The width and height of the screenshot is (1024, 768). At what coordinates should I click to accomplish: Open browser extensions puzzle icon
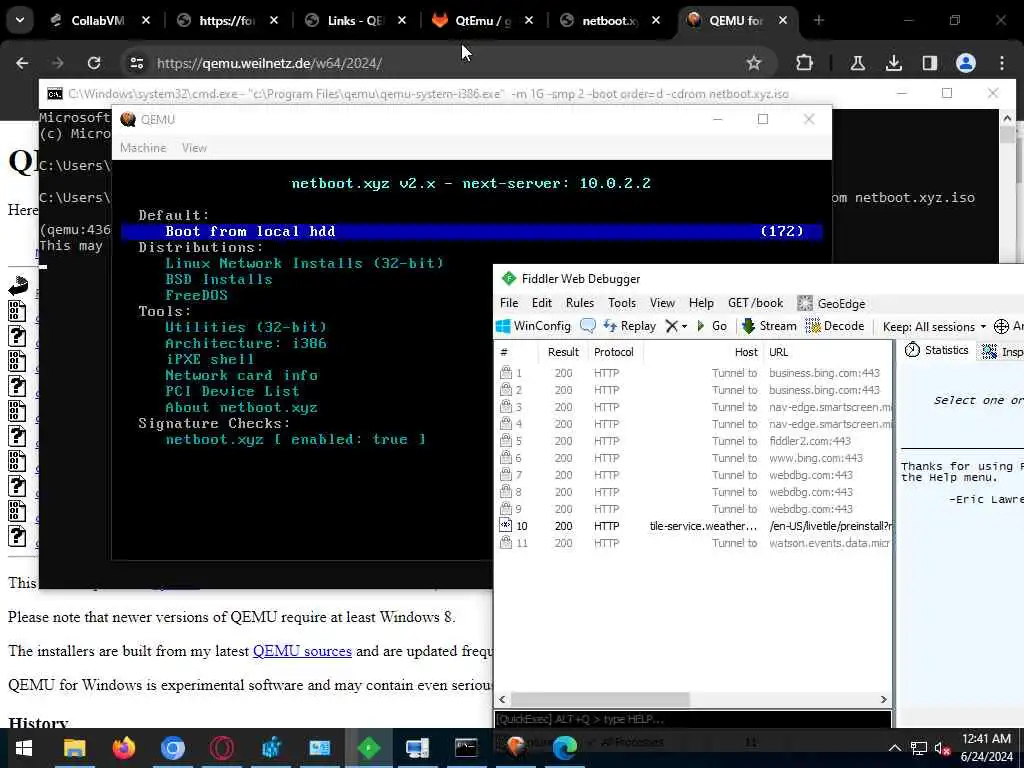(805, 63)
